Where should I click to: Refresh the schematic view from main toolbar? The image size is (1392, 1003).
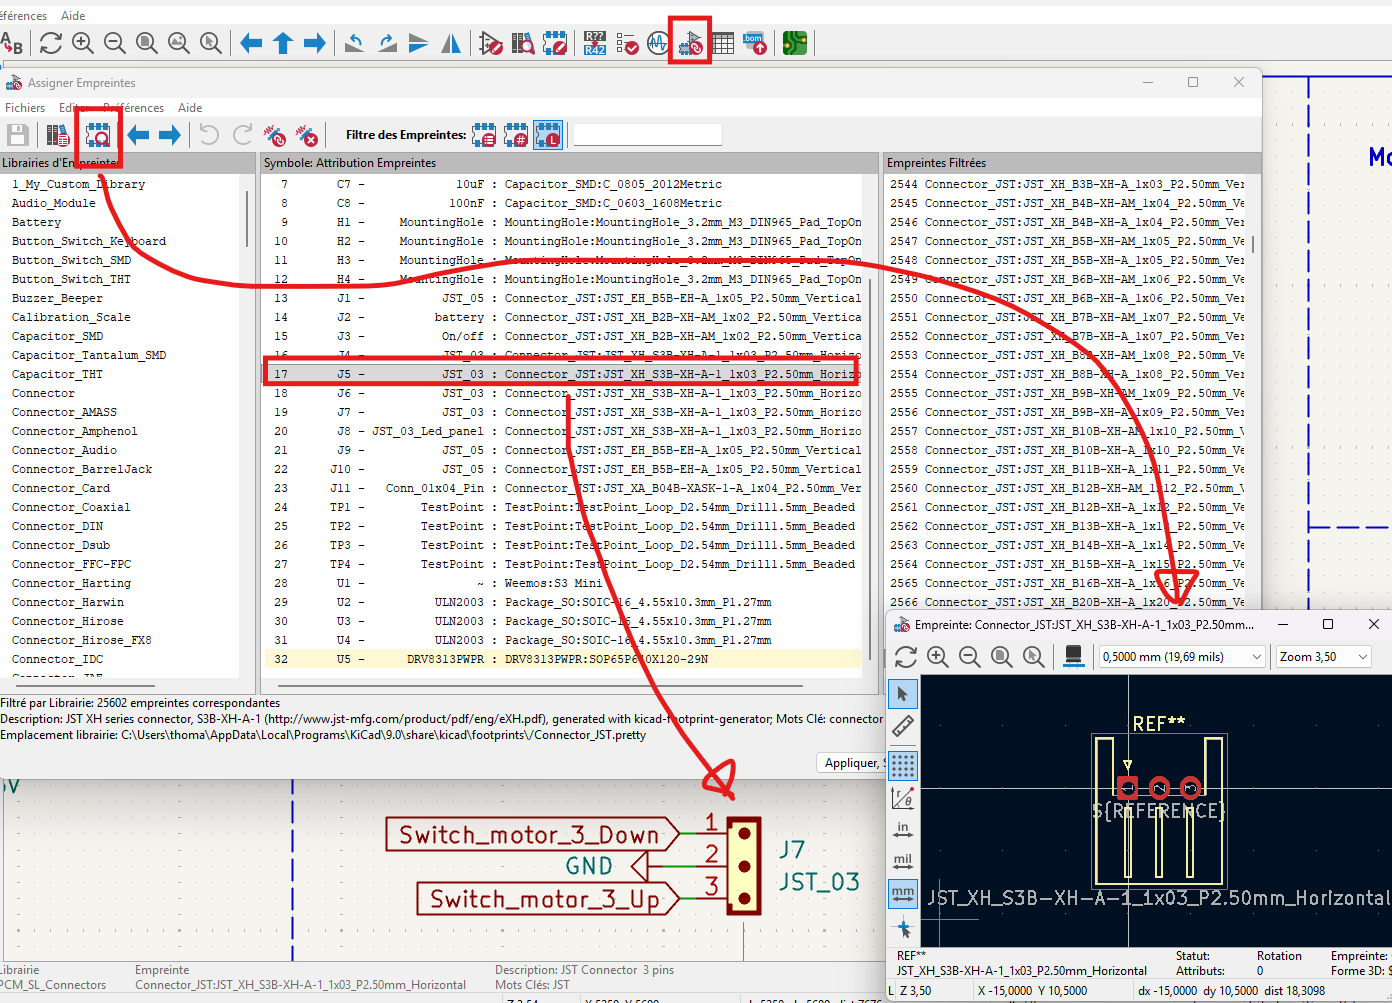pos(51,43)
